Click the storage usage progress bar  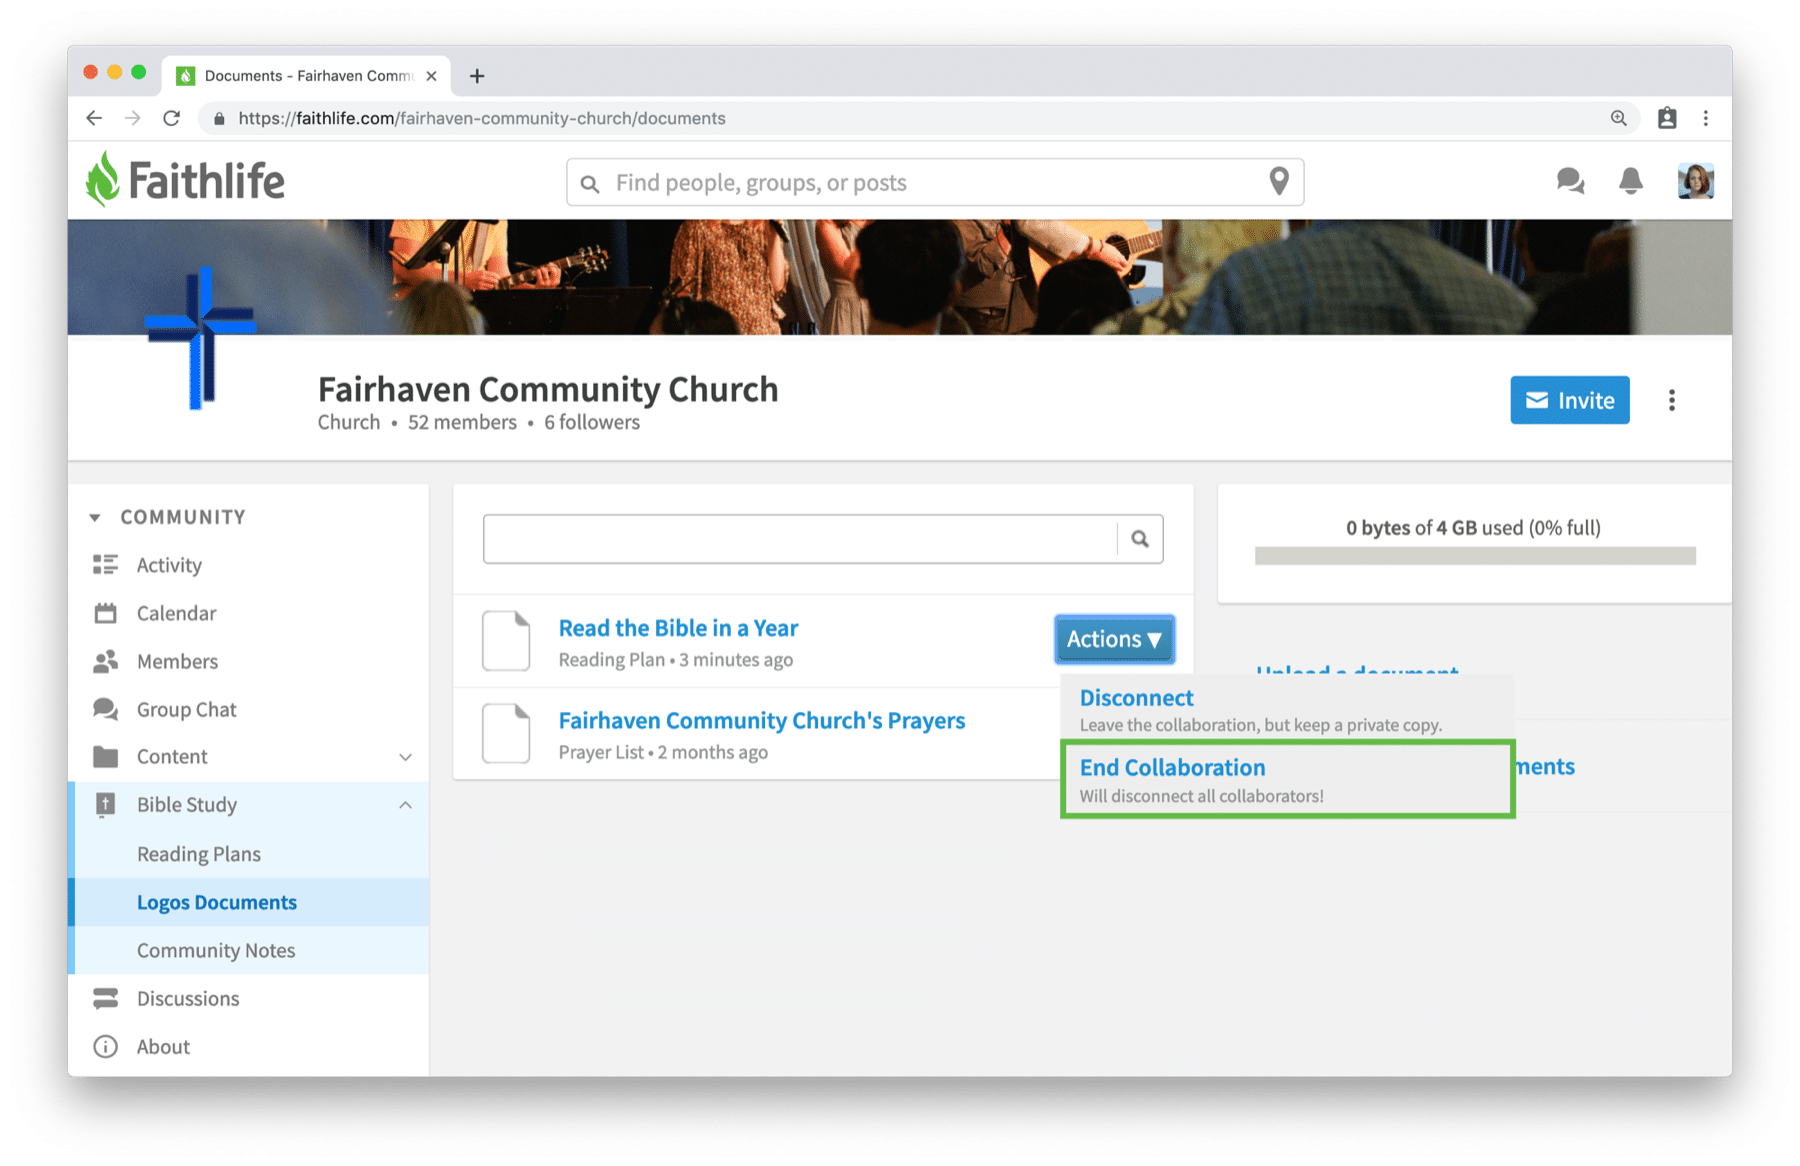click(x=1475, y=556)
